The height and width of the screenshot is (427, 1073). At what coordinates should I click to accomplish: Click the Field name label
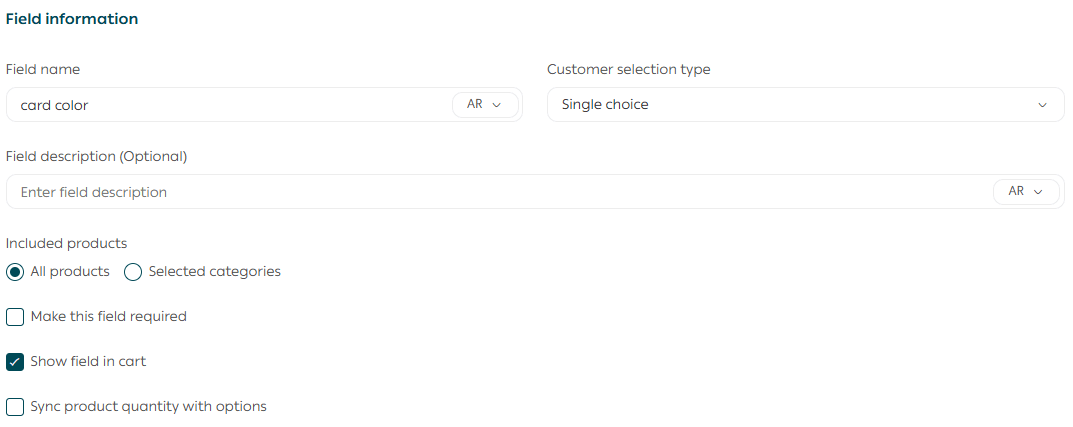tap(43, 70)
